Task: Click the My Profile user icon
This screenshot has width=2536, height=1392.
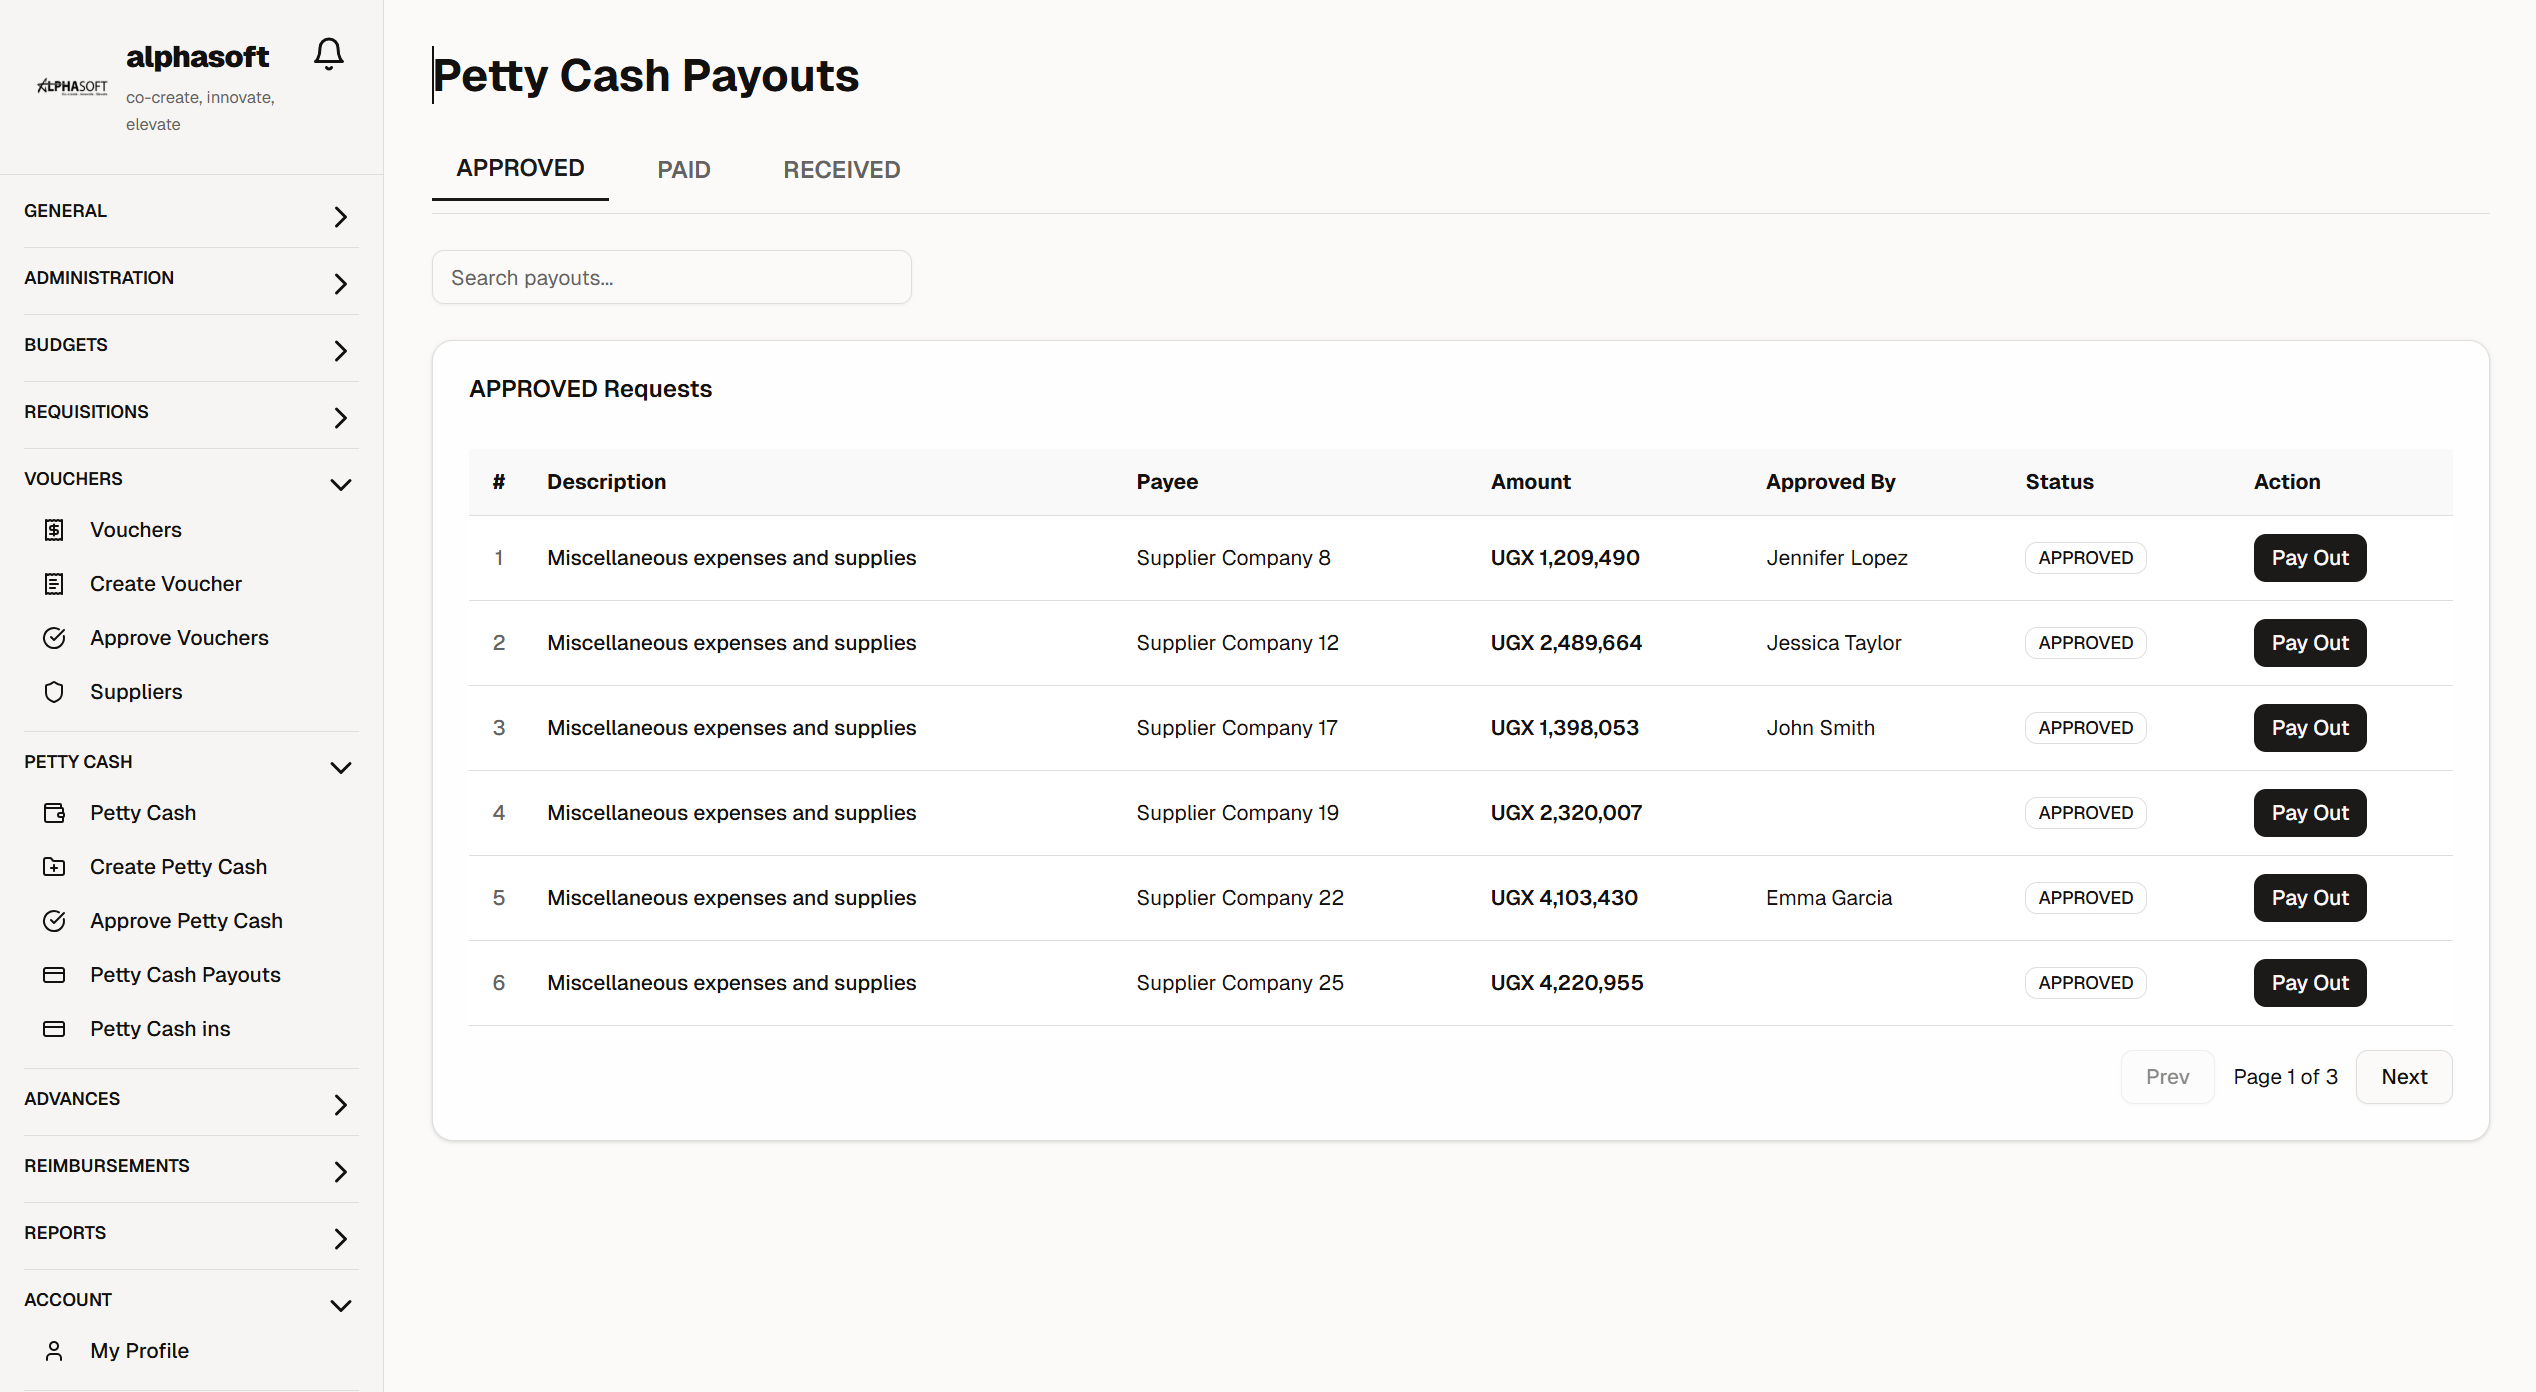Action: pos(54,1351)
